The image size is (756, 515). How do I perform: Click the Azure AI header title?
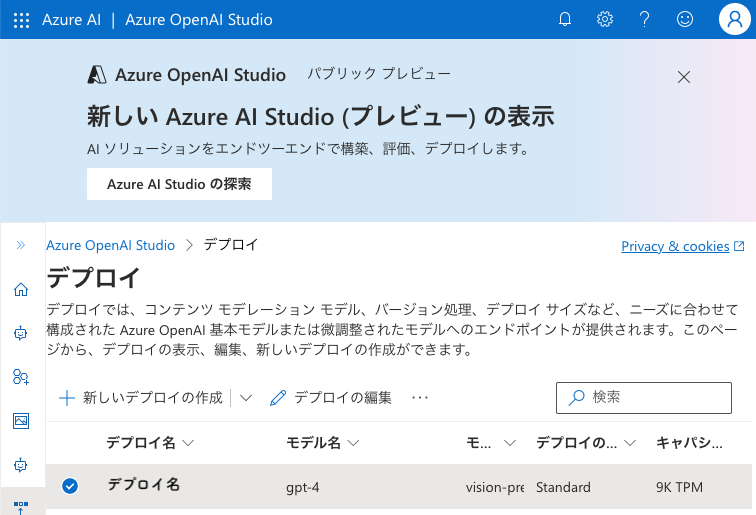click(71, 20)
